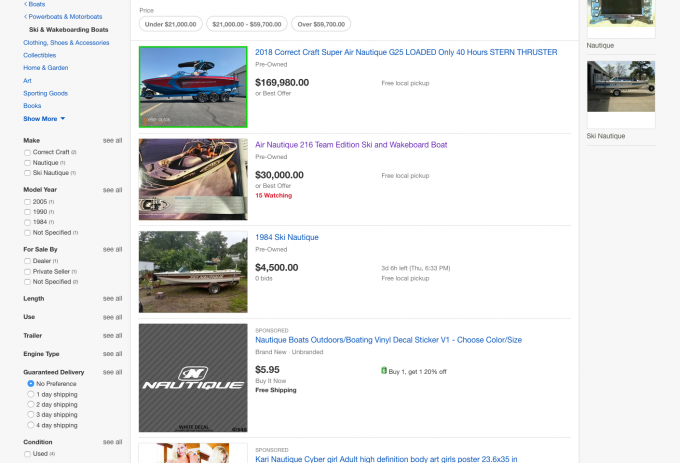Viewport: 680px width, 463px height.
Task: Open Air Nautique 216 Team Edition listing title
Action: click(351, 144)
